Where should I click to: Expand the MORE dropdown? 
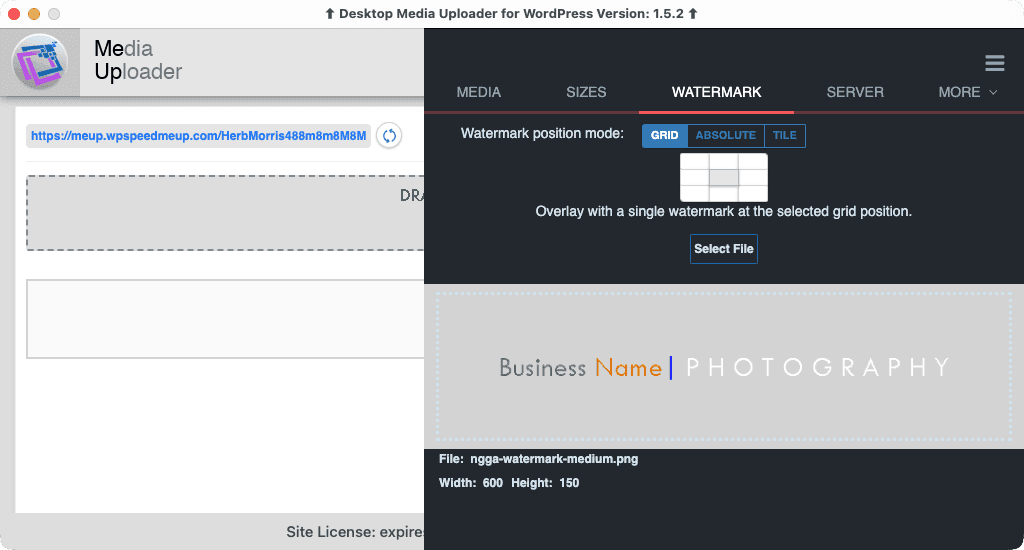967,92
